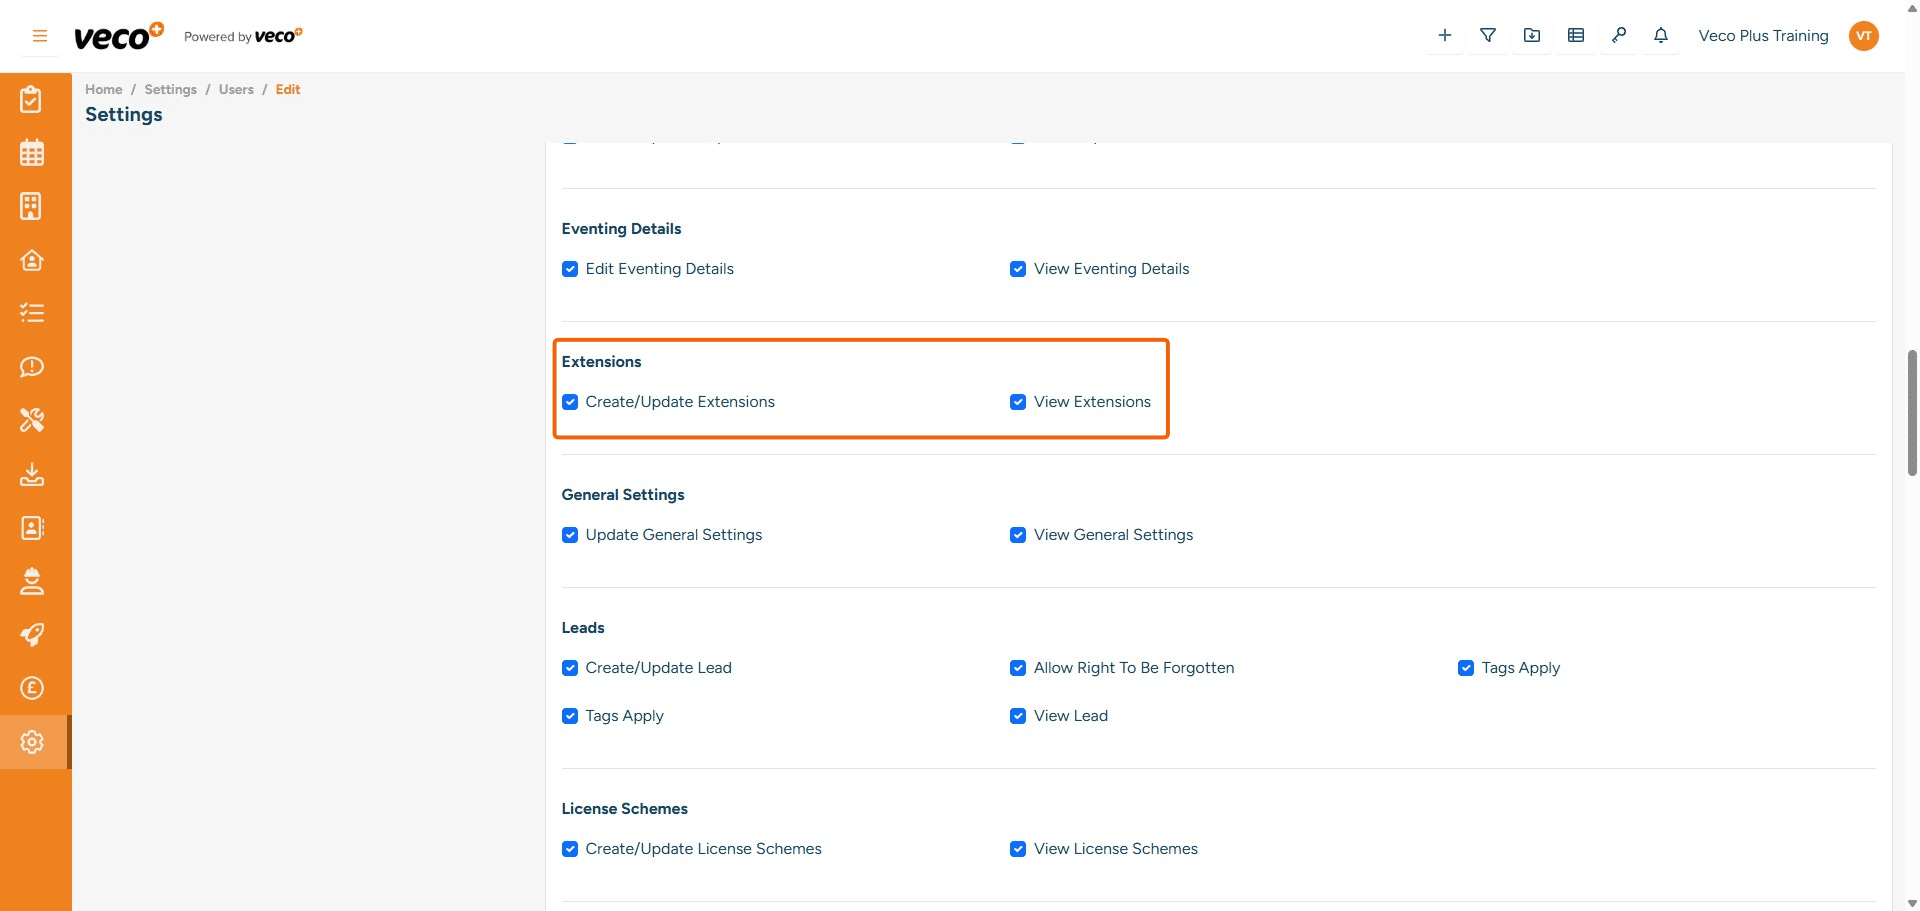Select the settings gear in the sidebar
The width and height of the screenshot is (1920, 911).
(x=33, y=741)
